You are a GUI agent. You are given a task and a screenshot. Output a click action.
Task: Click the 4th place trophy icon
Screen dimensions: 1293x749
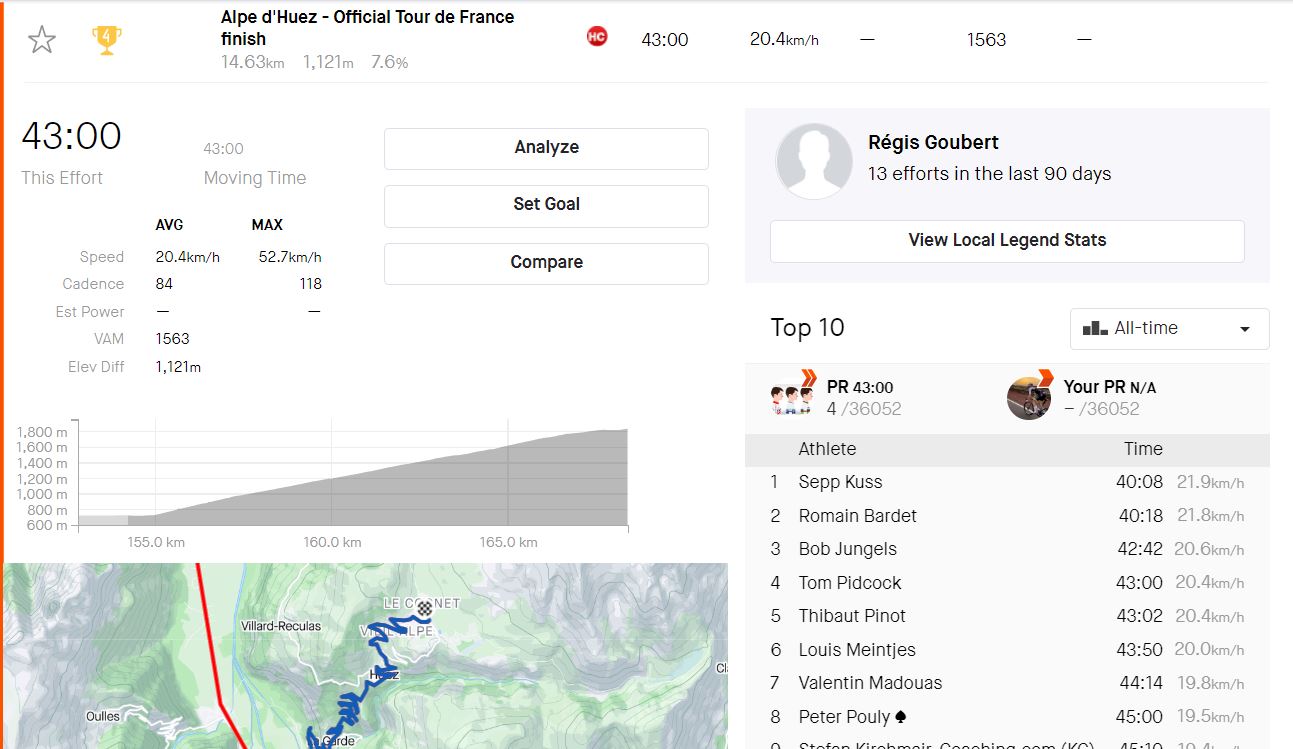(107, 40)
